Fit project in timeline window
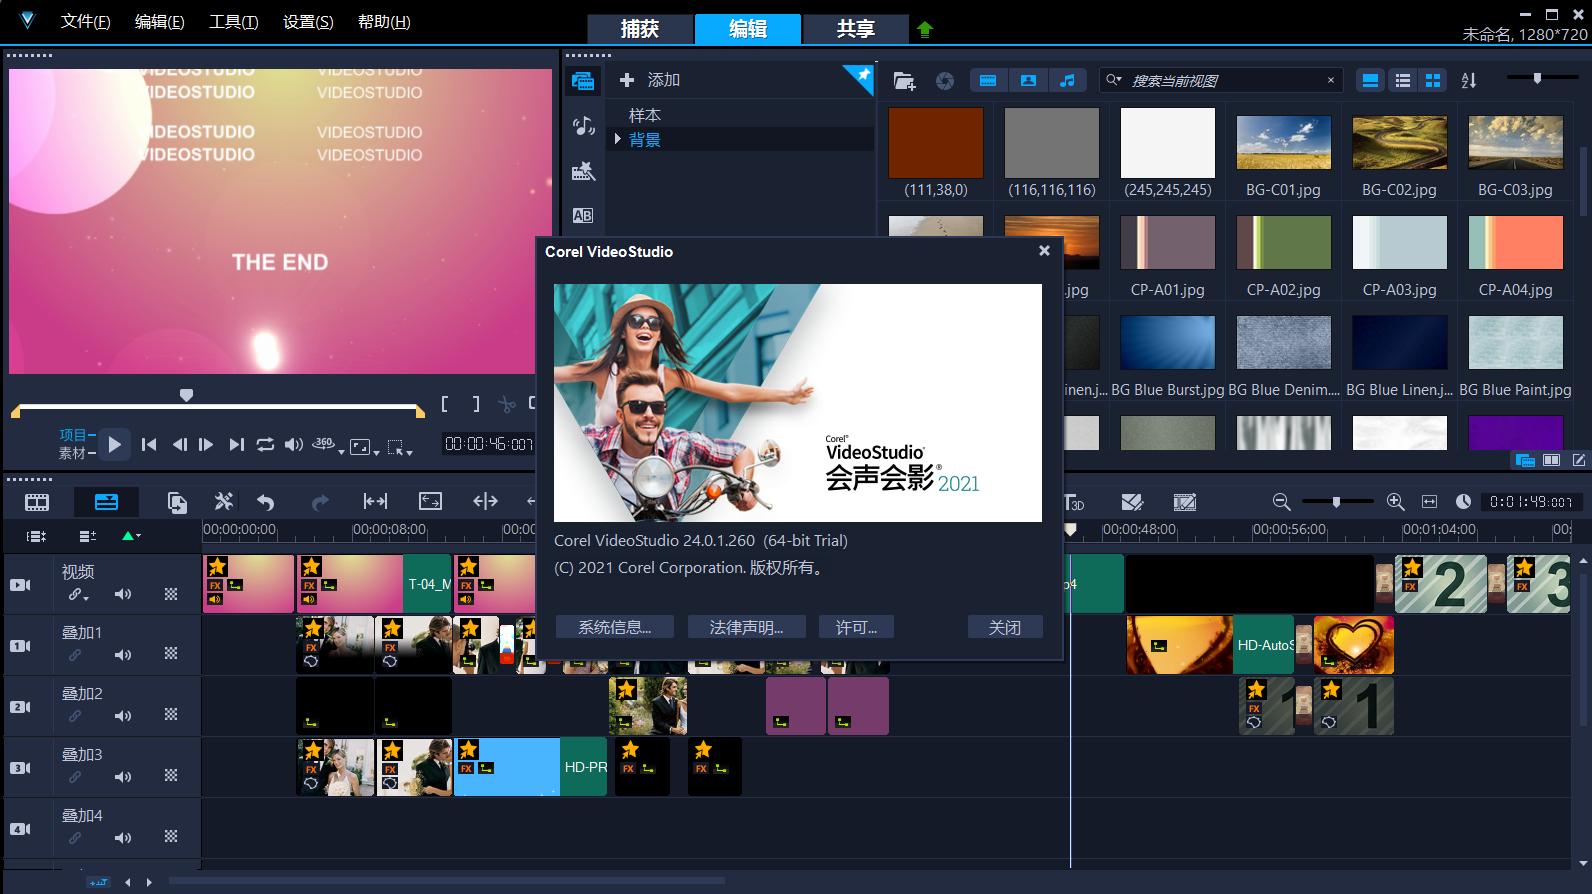1592x894 pixels. click(x=1430, y=502)
